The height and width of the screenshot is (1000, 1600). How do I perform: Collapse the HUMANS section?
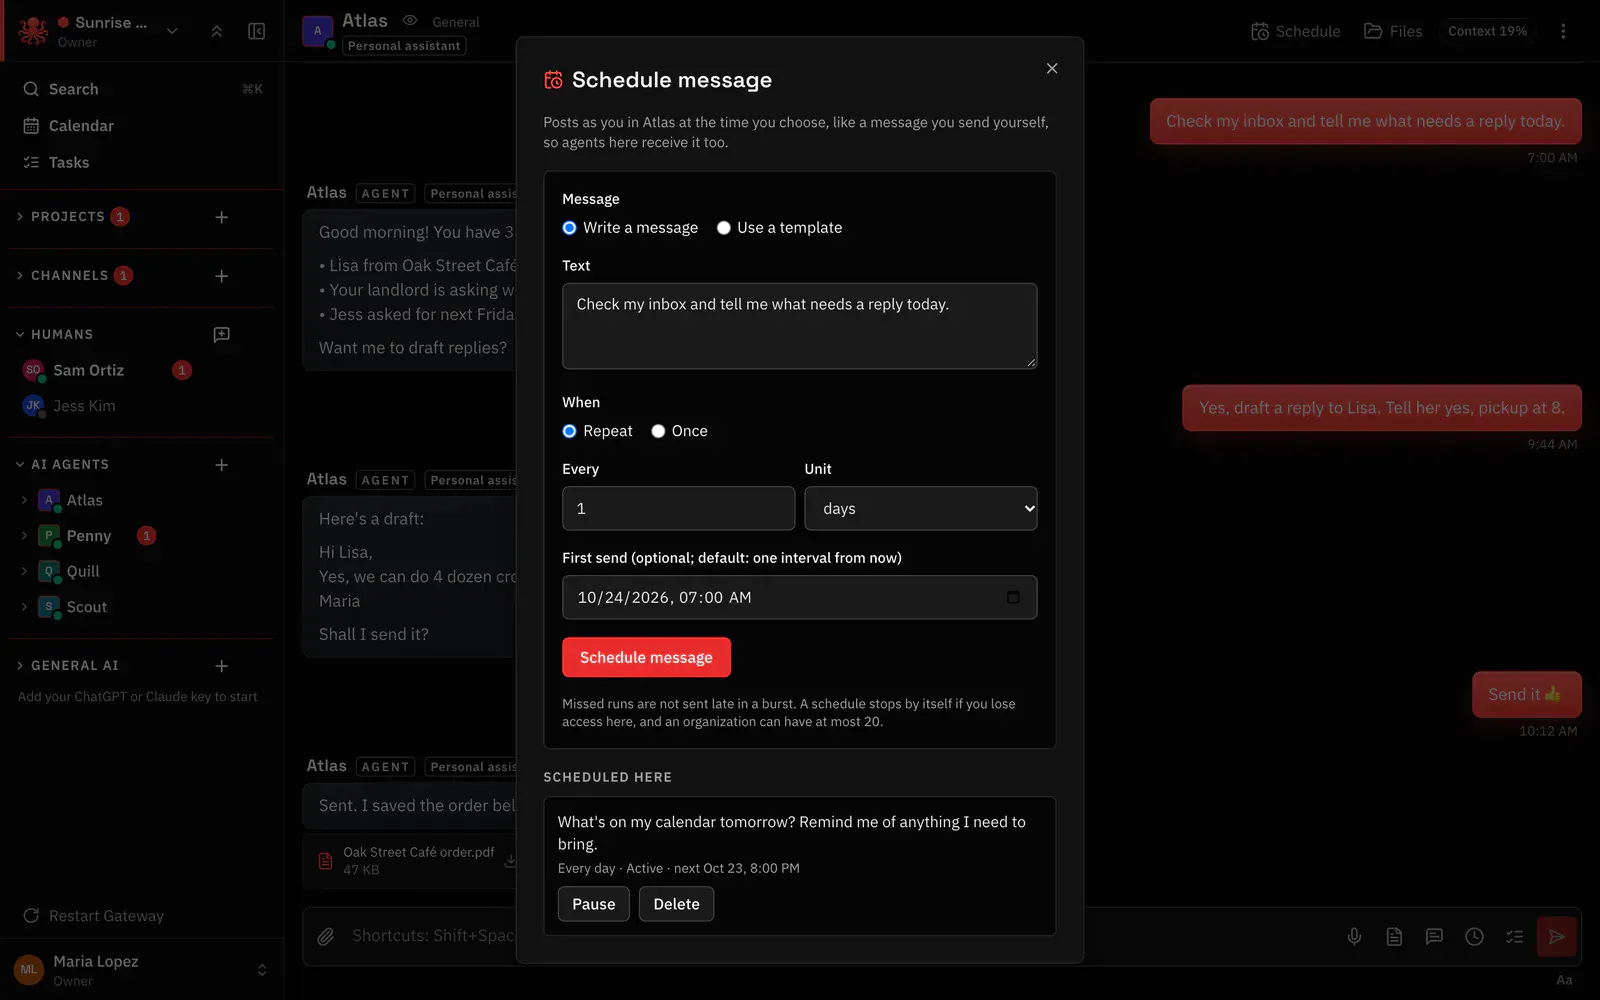click(55, 334)
